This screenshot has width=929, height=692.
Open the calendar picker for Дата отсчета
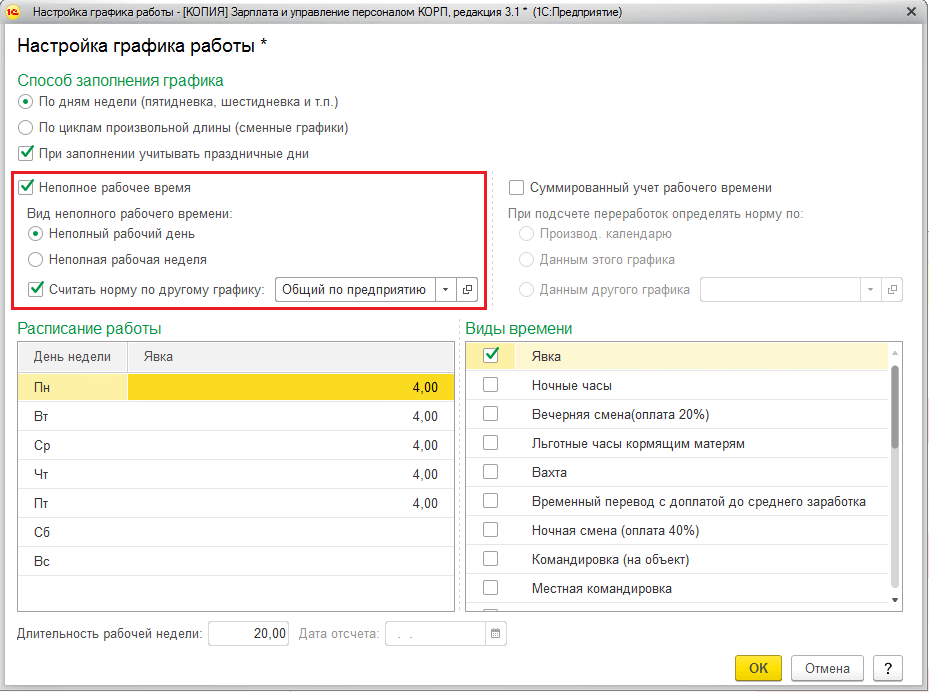[495, 633]
